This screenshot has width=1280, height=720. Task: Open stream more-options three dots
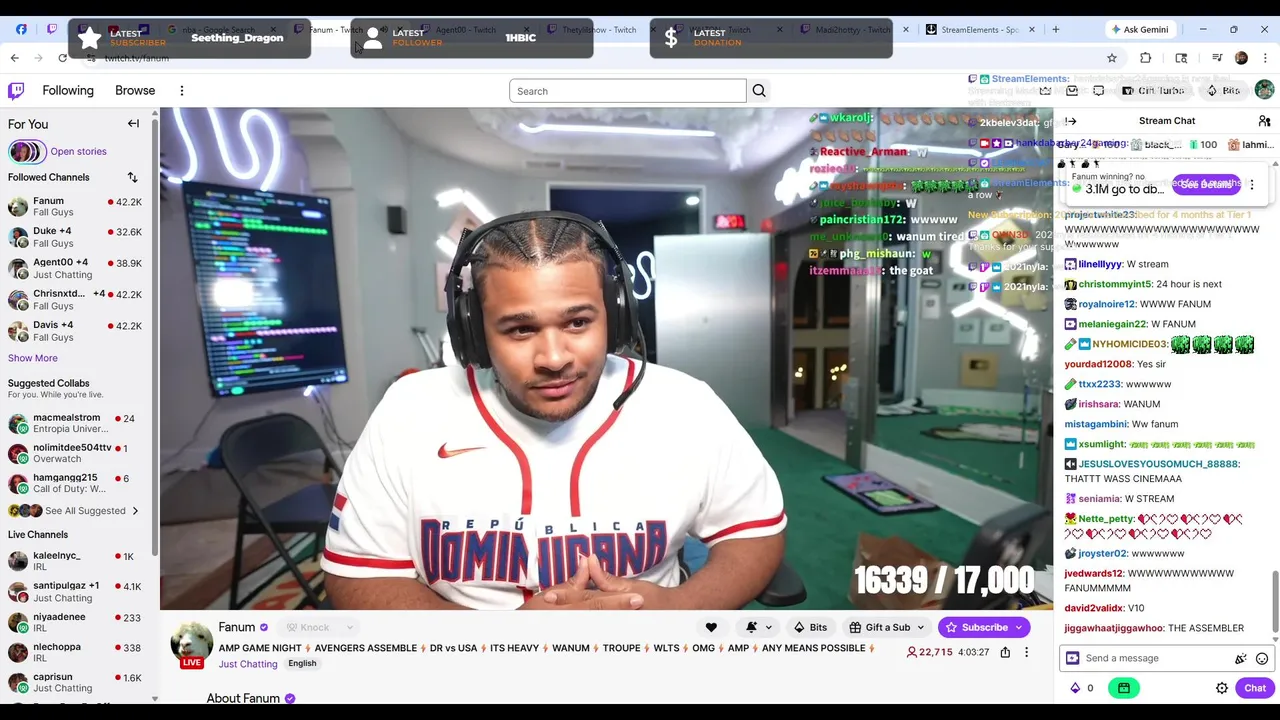tap(1026, 653)
